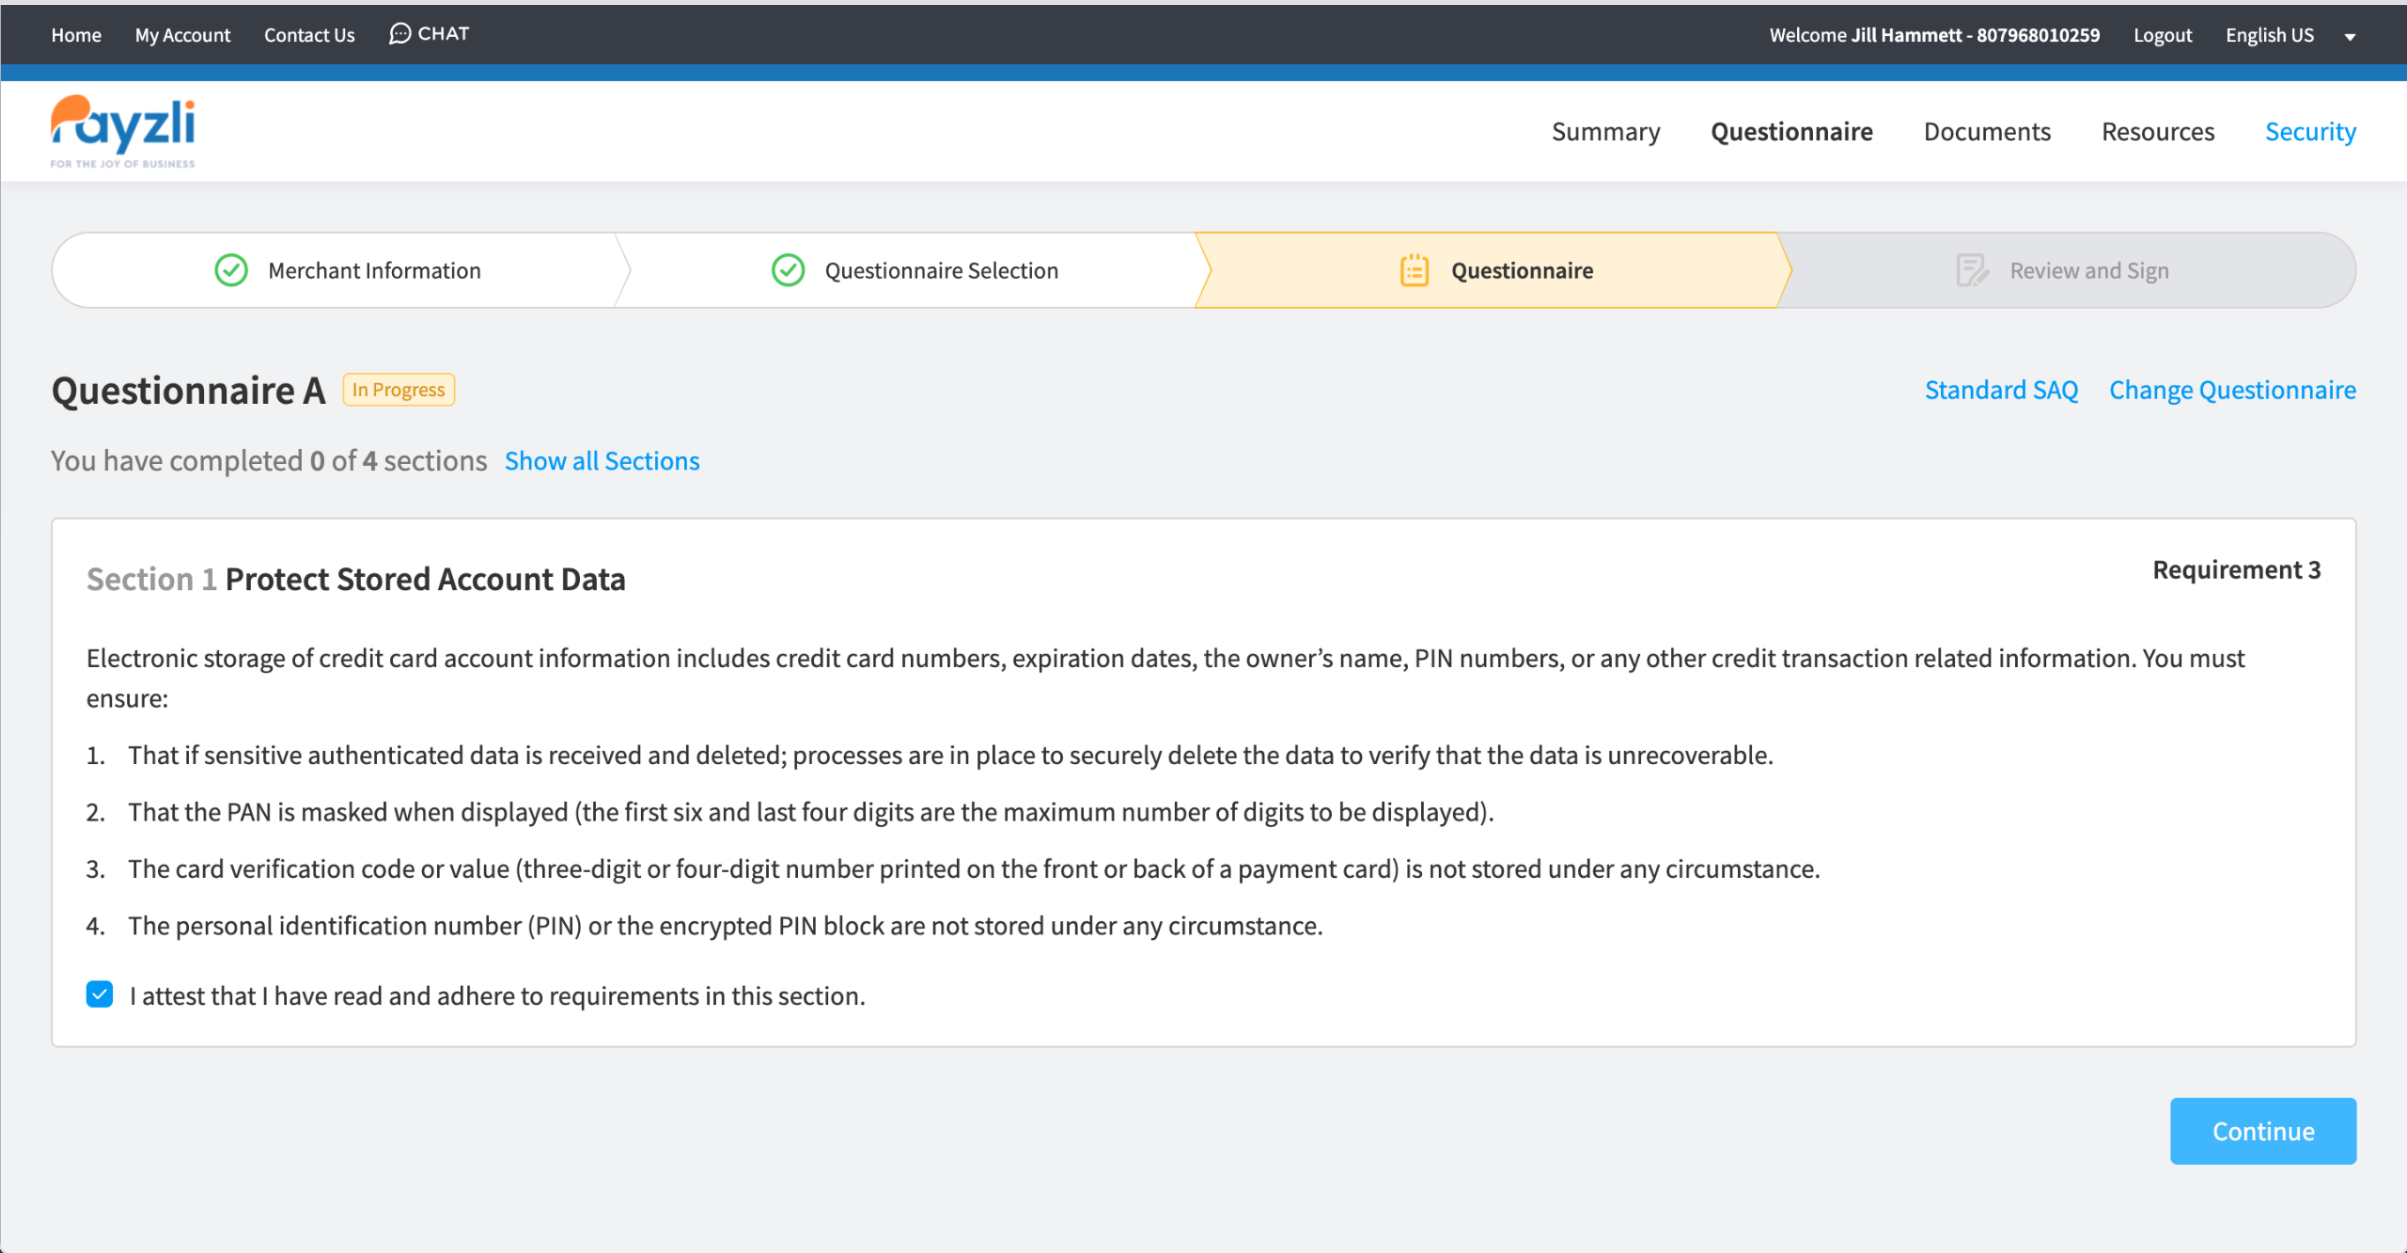Click Merchant Information green checkmark icon
2407x1253 pixels.
coord(231,270)
